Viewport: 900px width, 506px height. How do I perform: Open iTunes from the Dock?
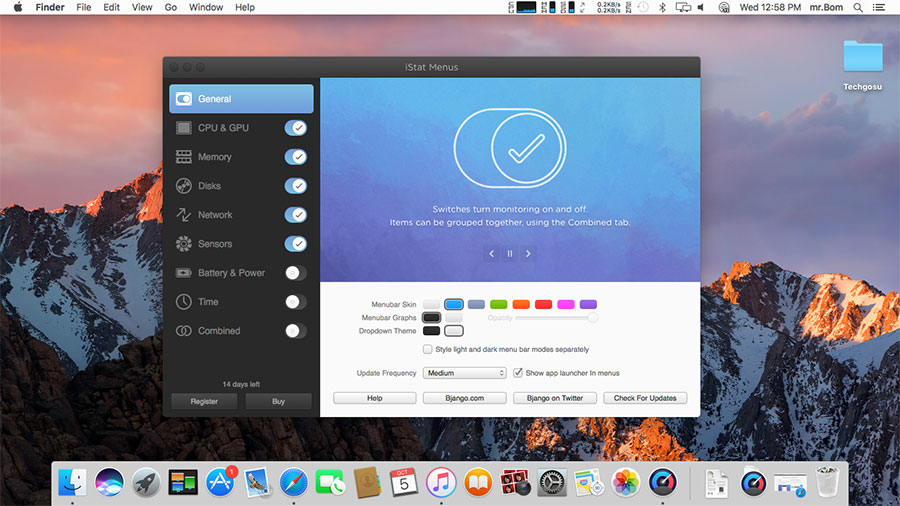pyautogui.click(x=441, y=482)
